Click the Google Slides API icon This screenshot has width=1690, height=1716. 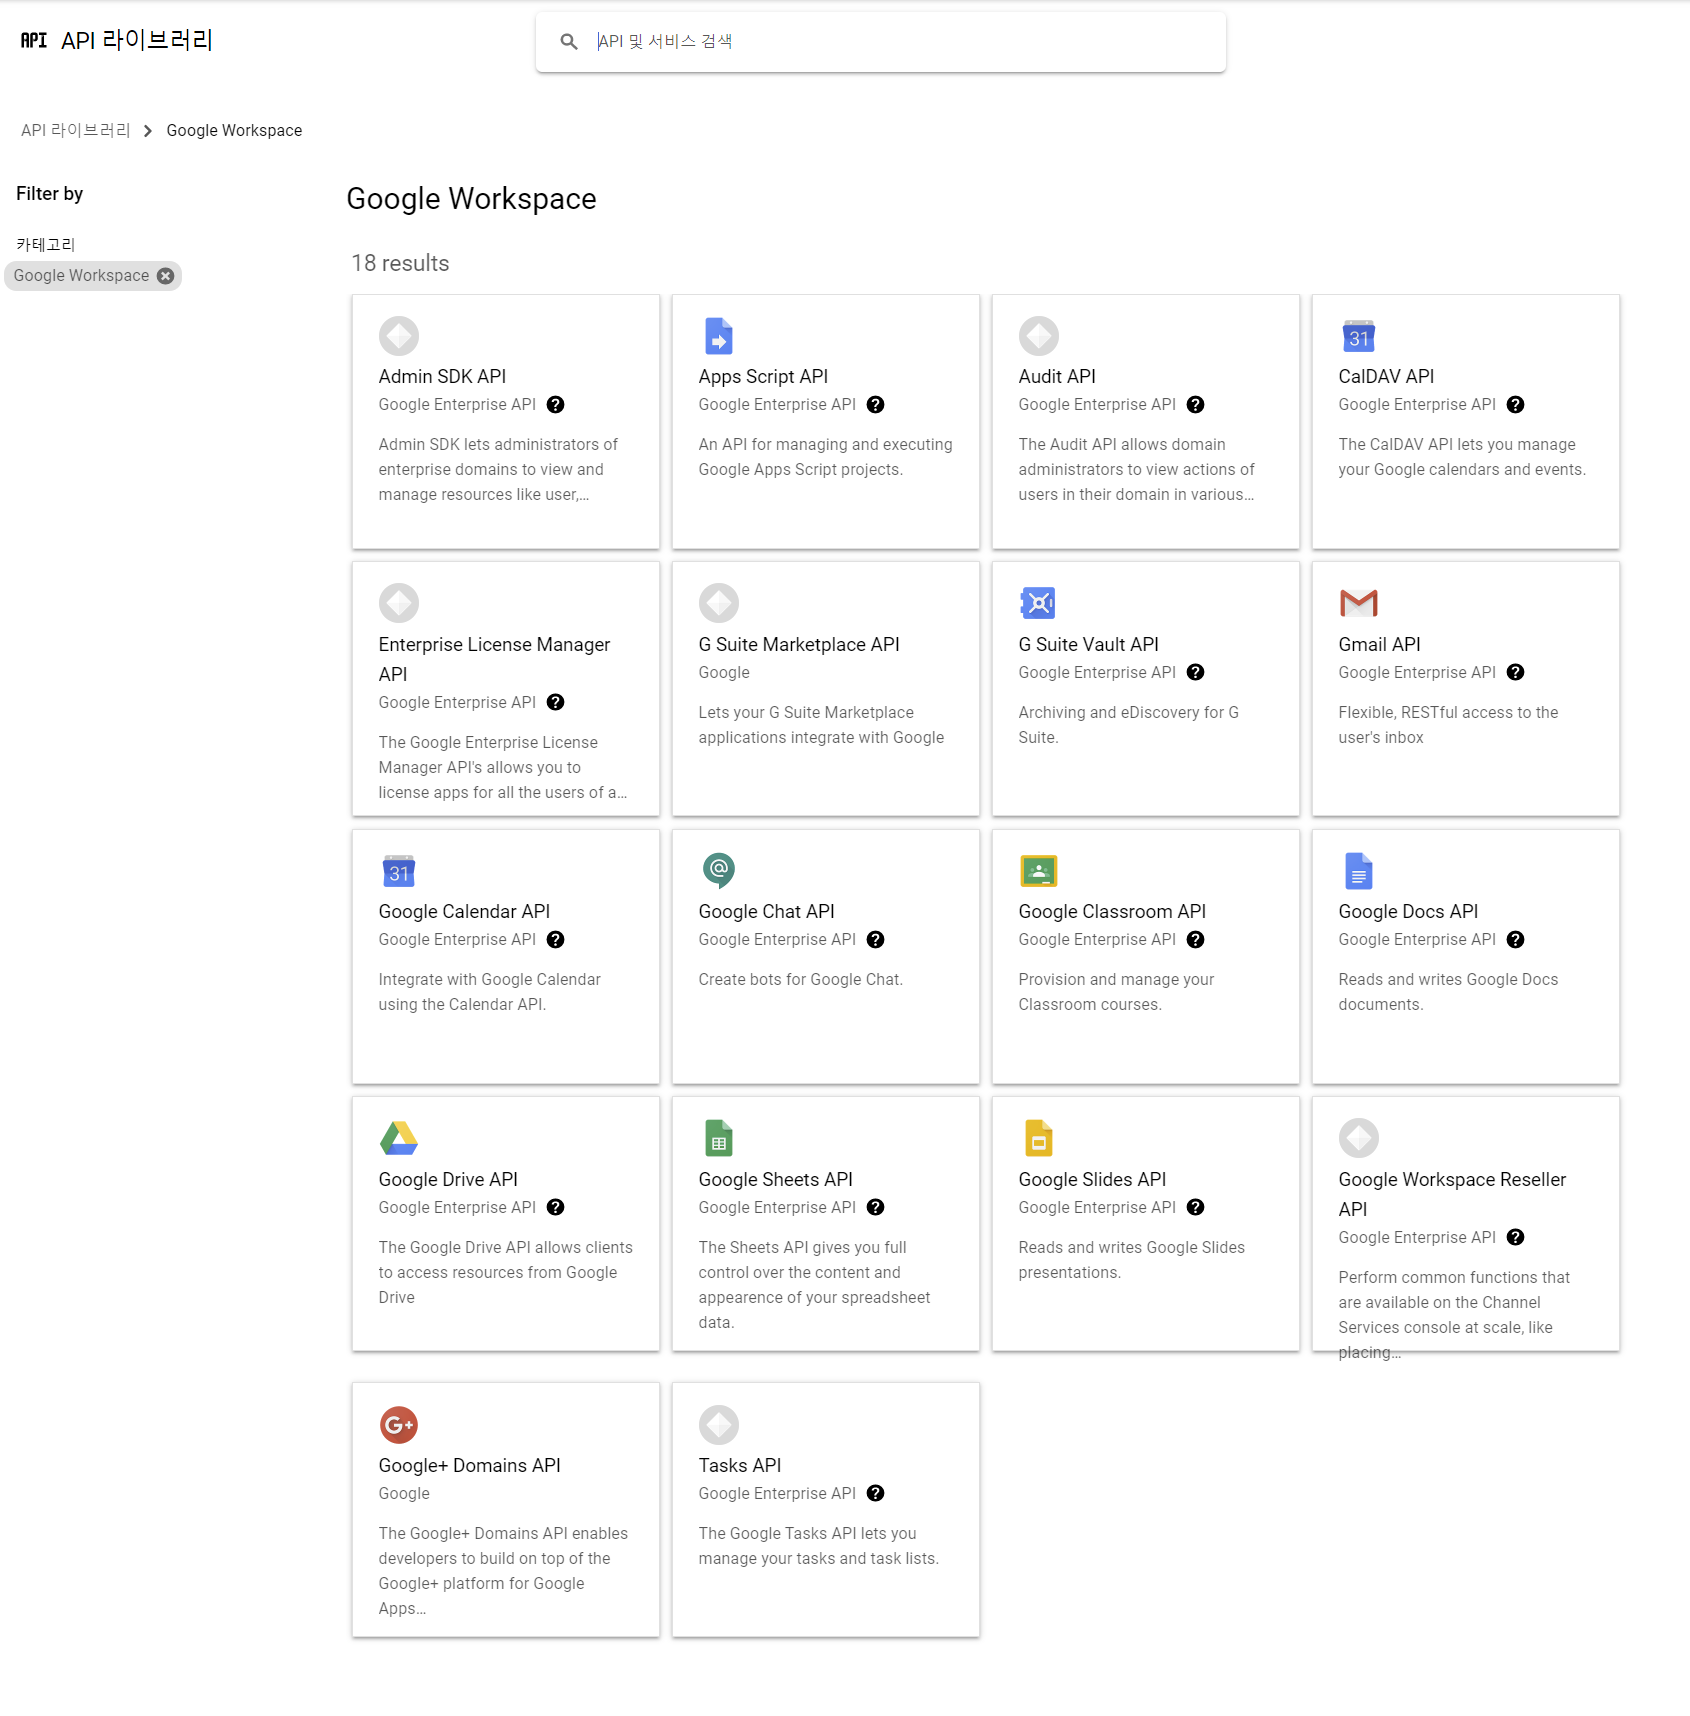(x=1038, y=1138)
